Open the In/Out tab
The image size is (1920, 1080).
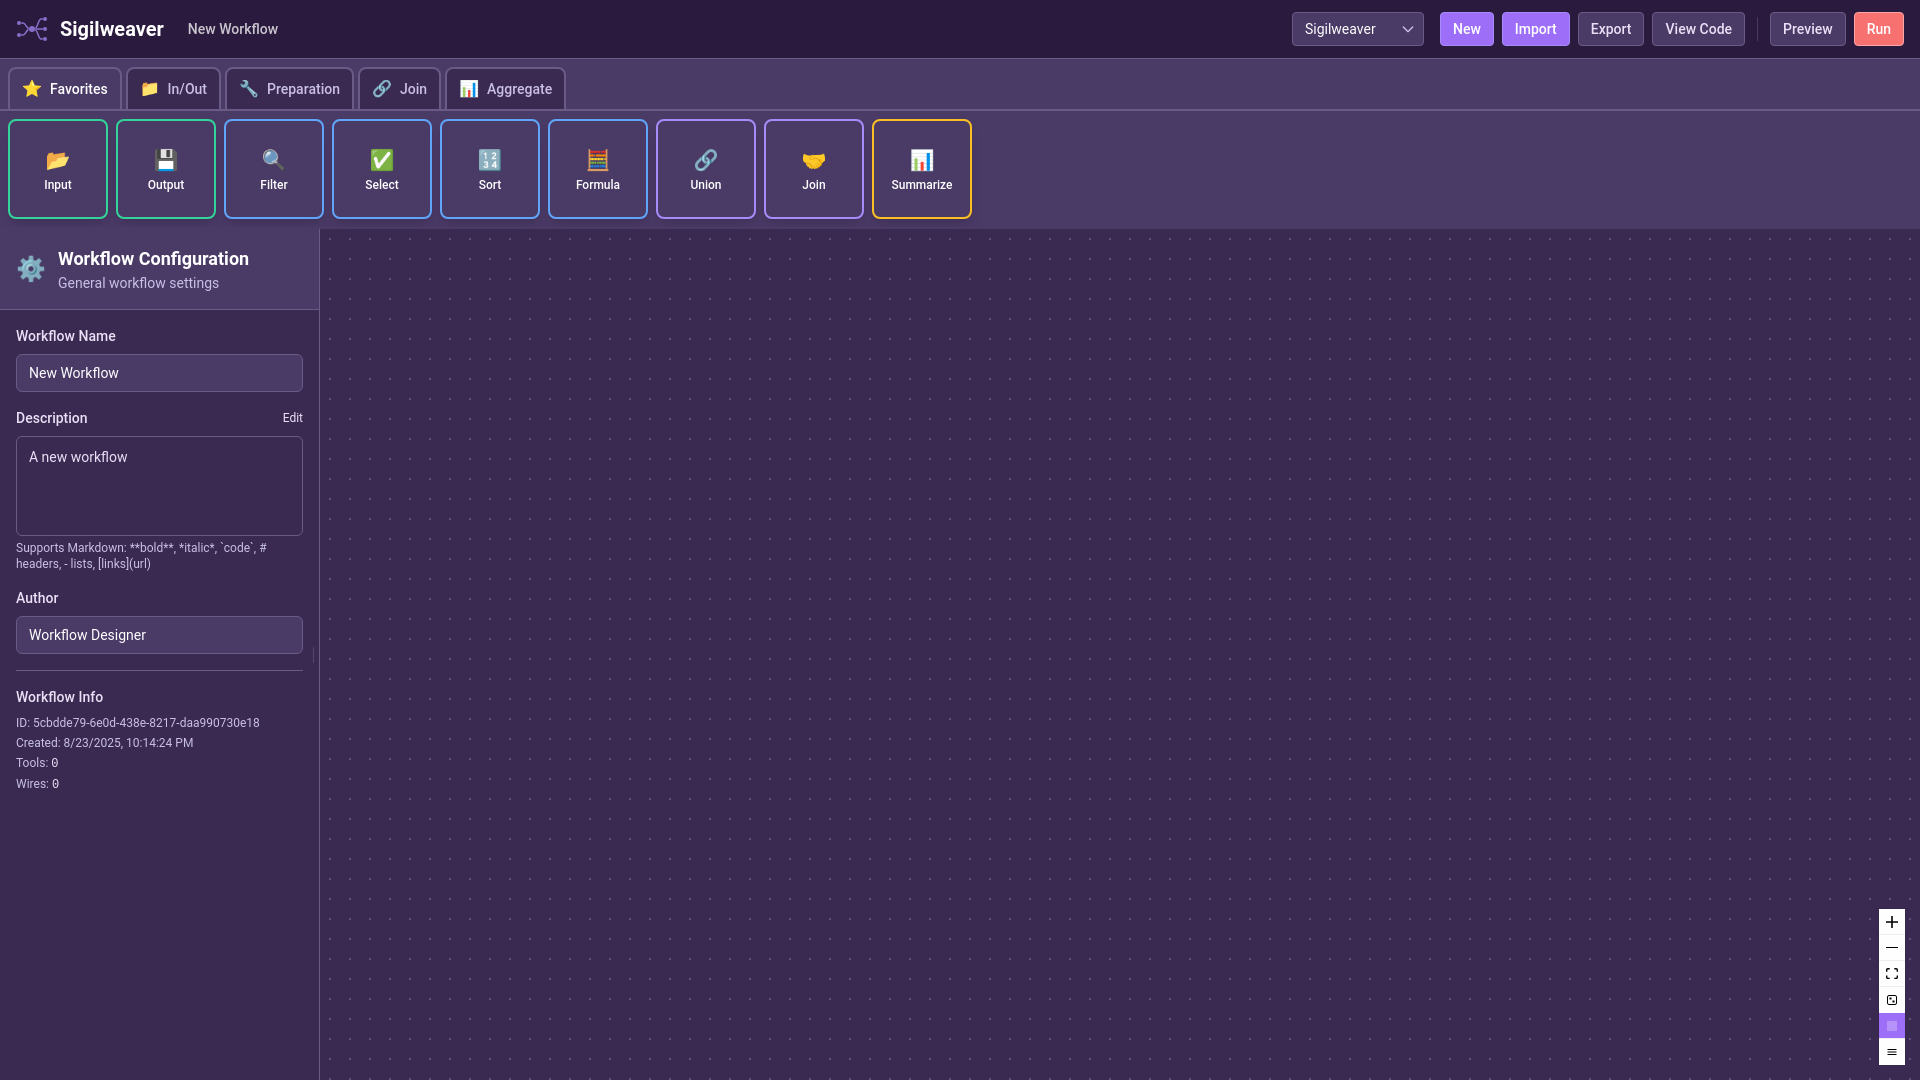(174, 89)
